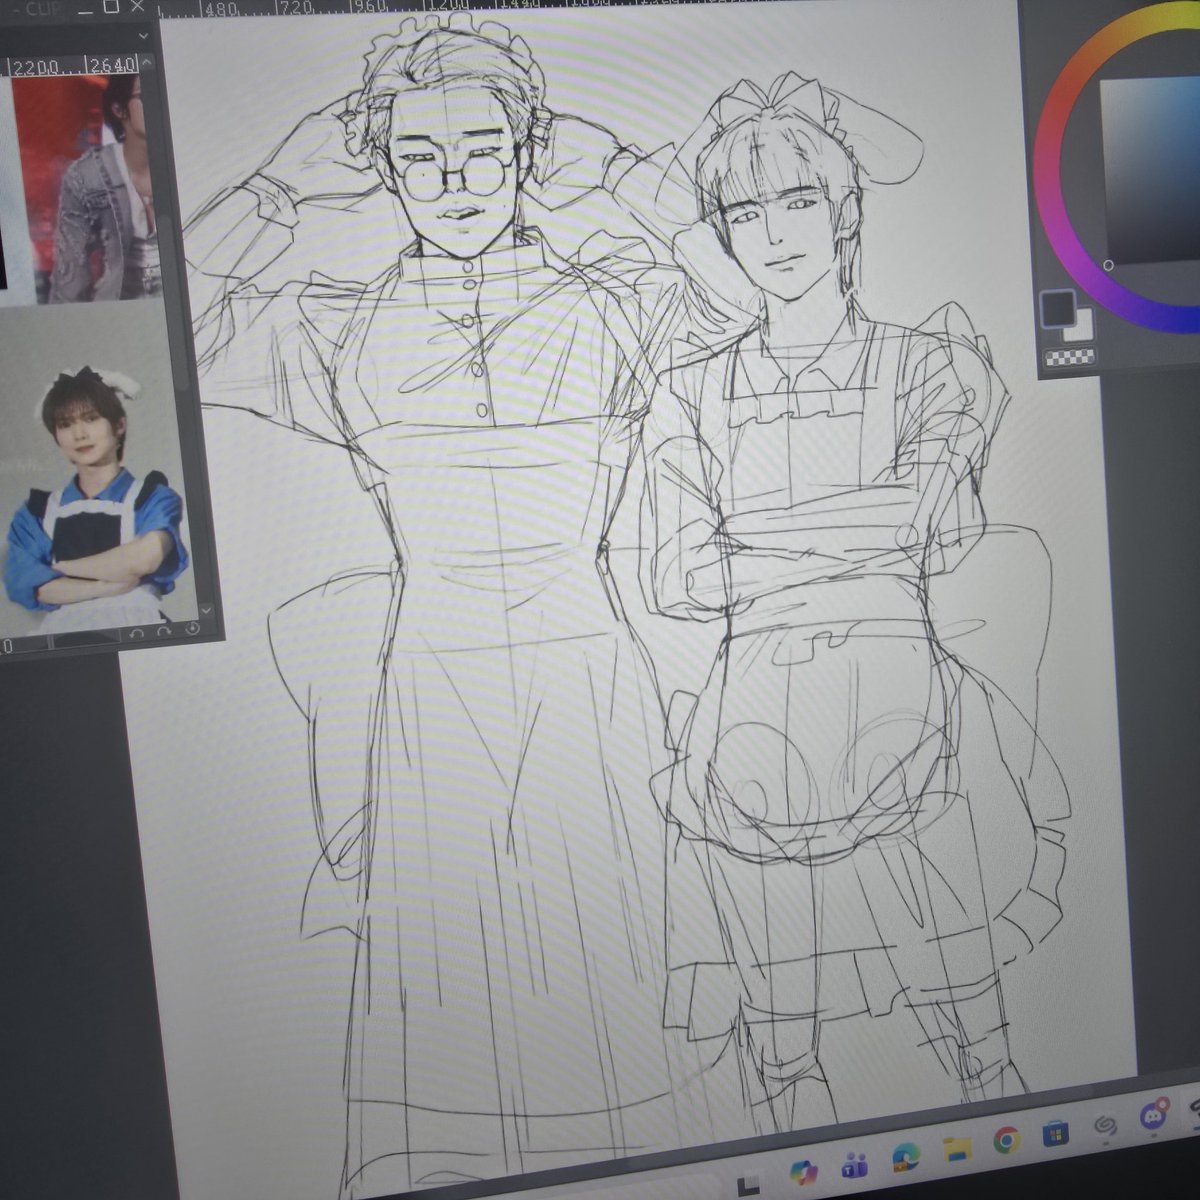Open Microsoft Edge from taskbar
Viewport: 1200px width, 1200px height.
(x=906, y=1155)
